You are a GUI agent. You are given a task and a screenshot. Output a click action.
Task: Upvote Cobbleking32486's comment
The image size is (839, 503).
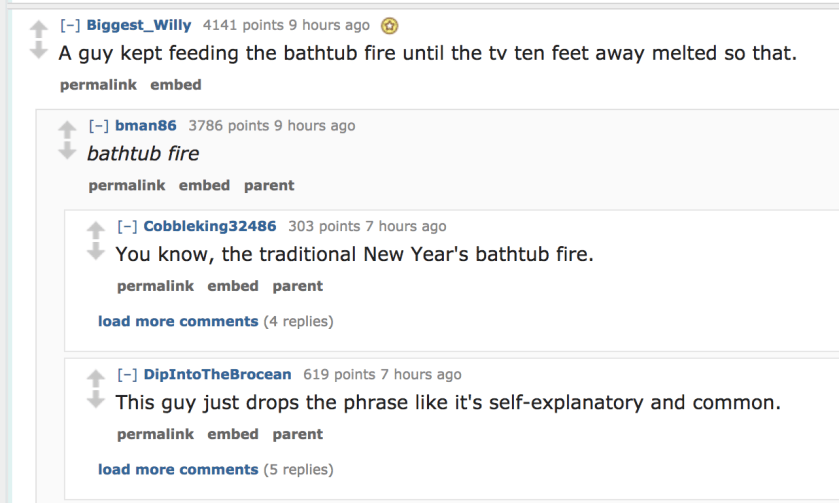97,229
